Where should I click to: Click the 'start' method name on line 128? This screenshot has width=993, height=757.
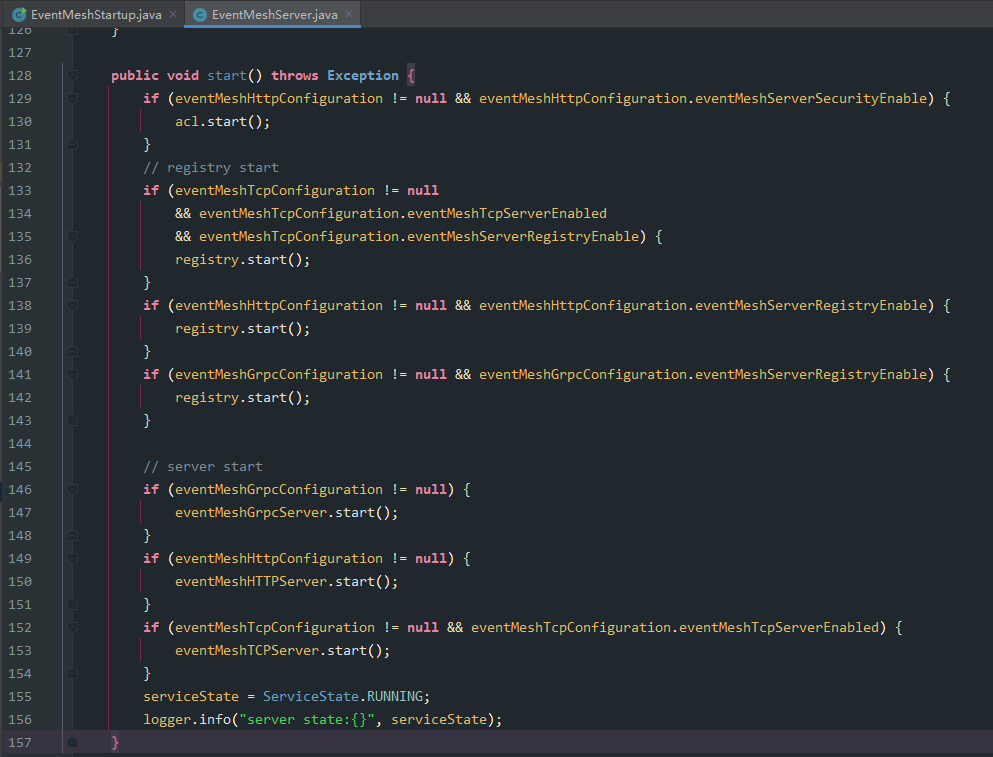pos(227,75)
